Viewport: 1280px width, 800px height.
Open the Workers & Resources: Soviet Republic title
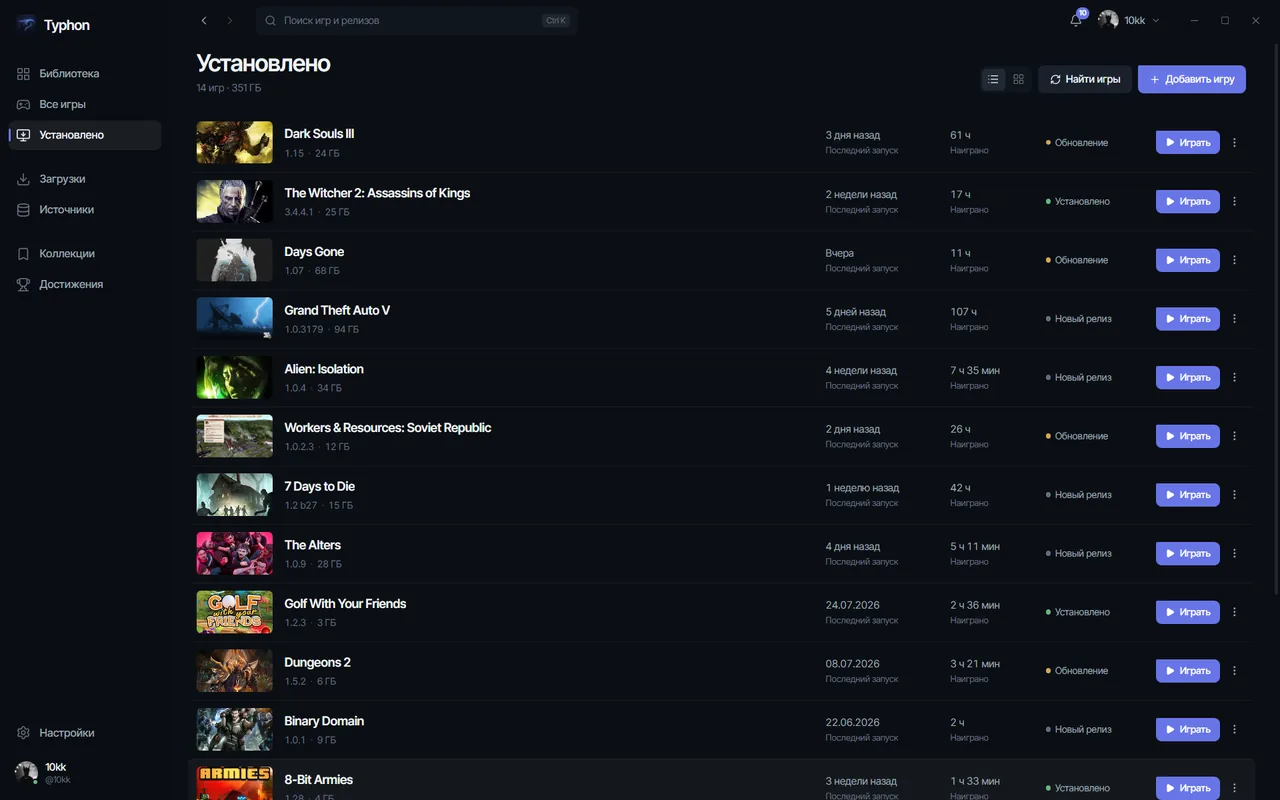pos(388,428)
